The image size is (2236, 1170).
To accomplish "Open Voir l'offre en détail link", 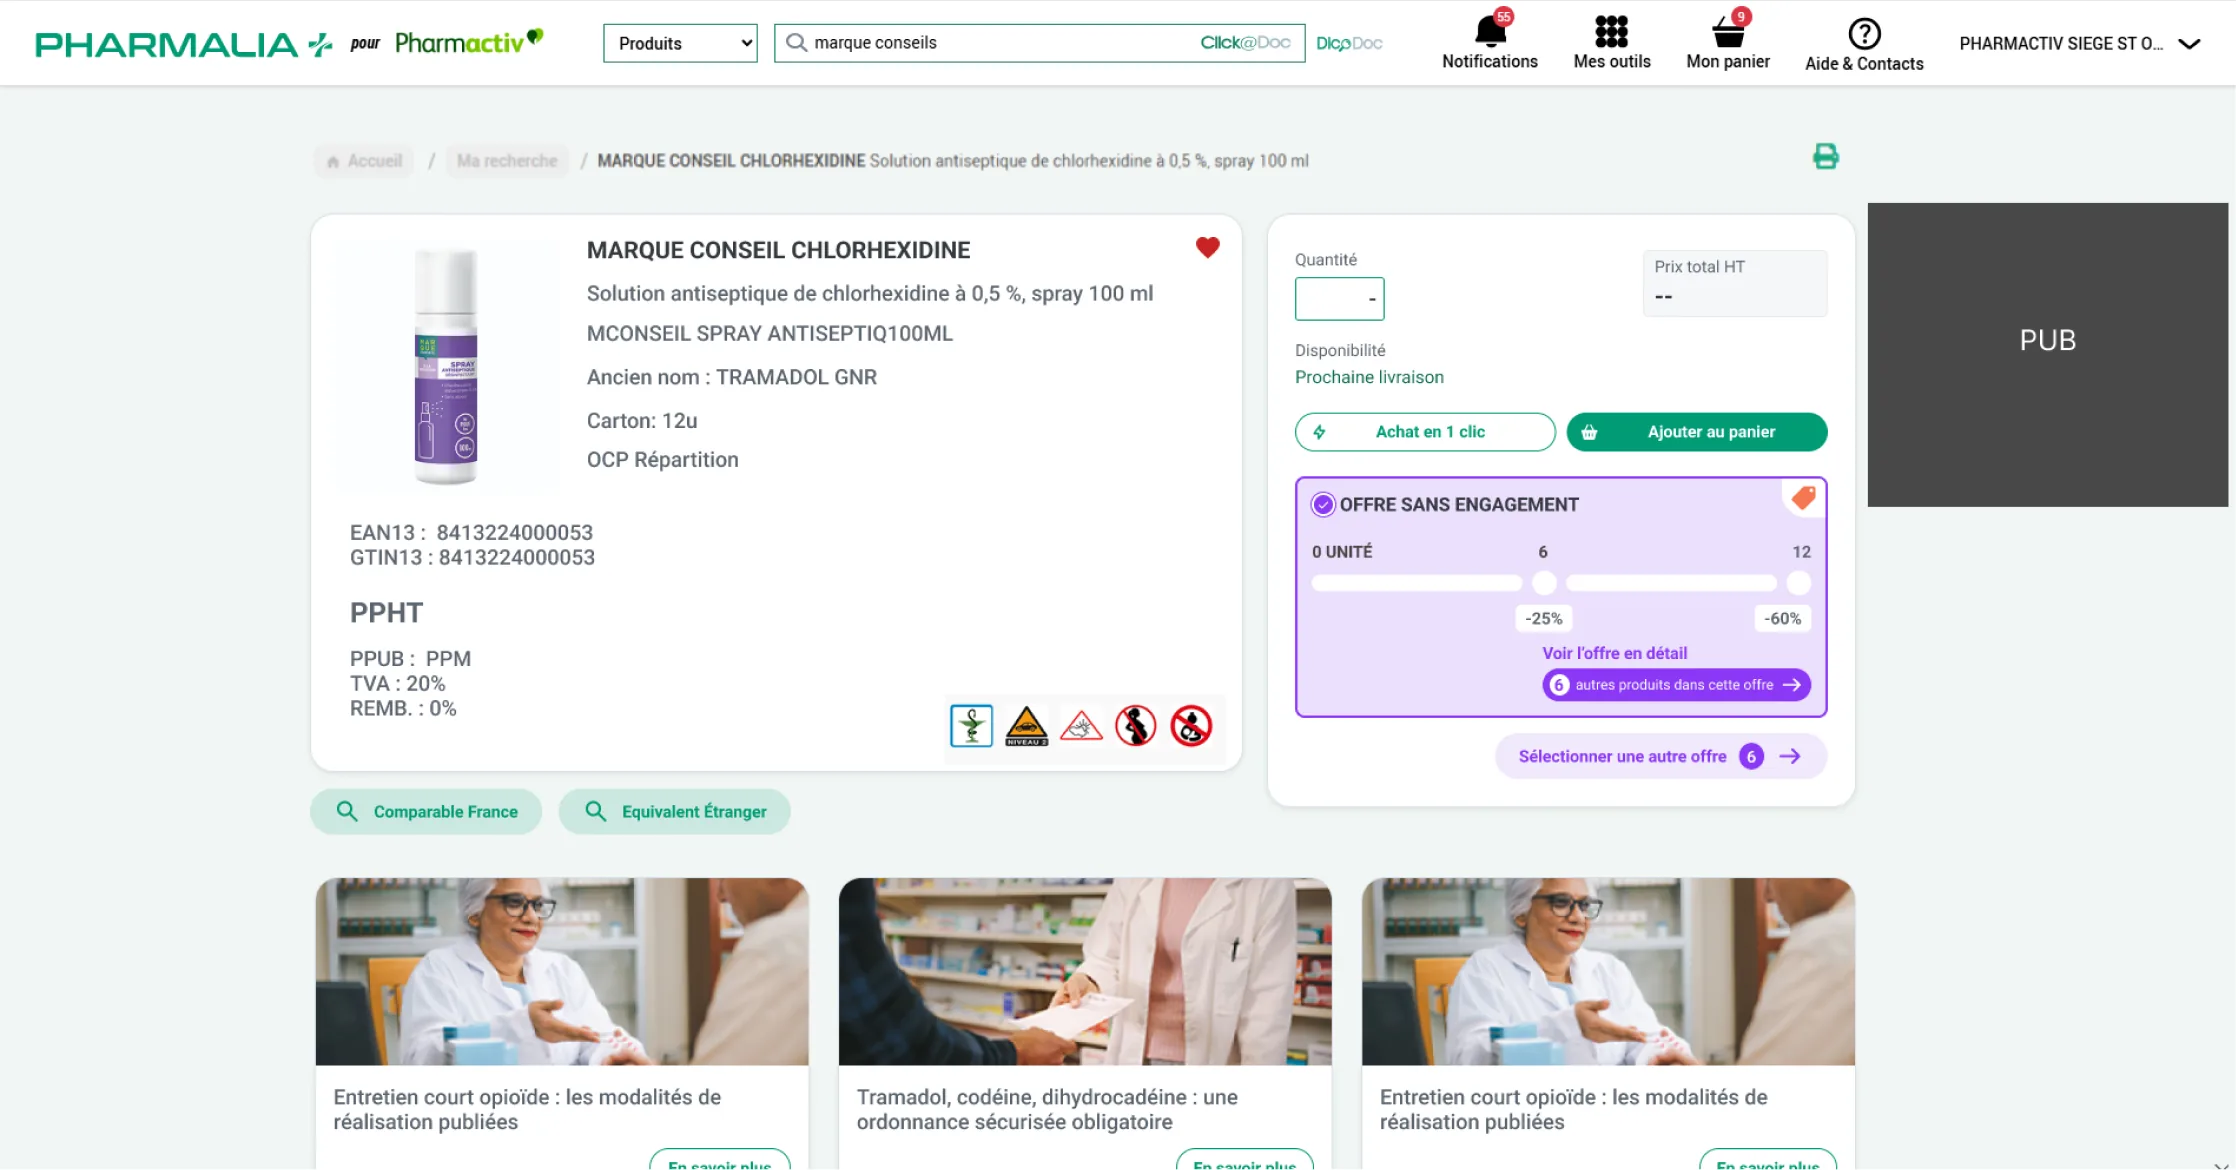I will 1615,653.
